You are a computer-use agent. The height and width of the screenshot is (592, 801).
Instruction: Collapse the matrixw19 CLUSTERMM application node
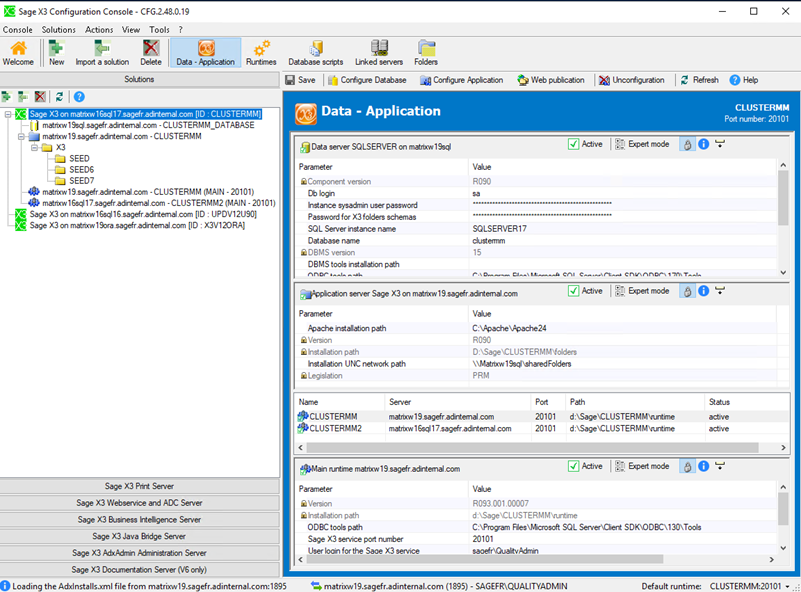[20, 136]
